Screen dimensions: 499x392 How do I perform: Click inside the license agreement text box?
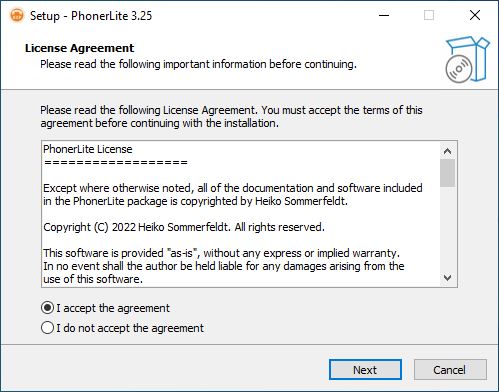coord(241,214)
